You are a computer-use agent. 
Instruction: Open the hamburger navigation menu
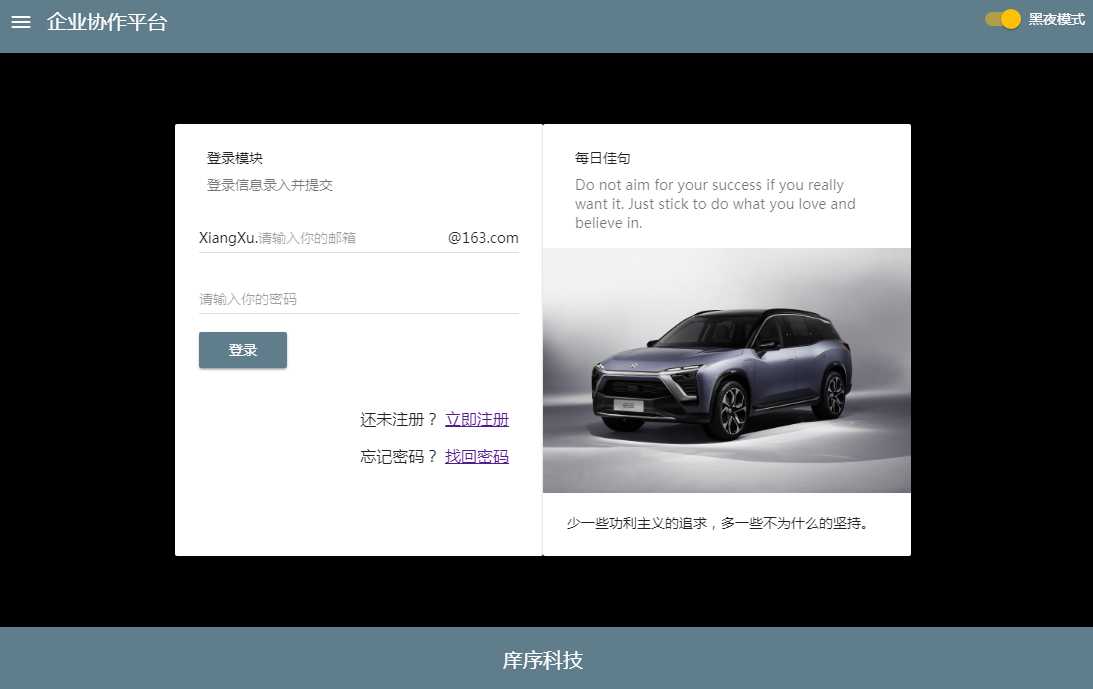21,22
